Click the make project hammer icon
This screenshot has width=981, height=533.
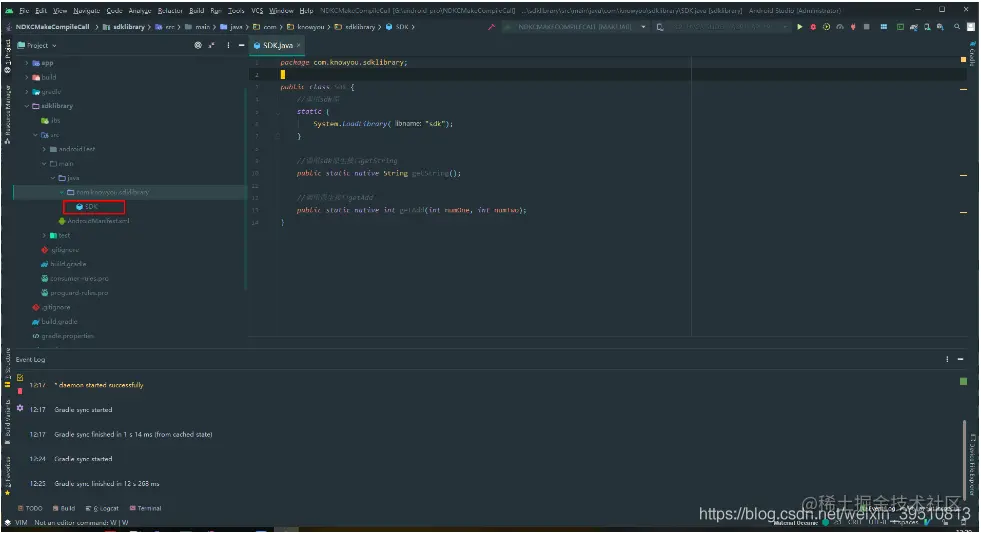[491, 27]
